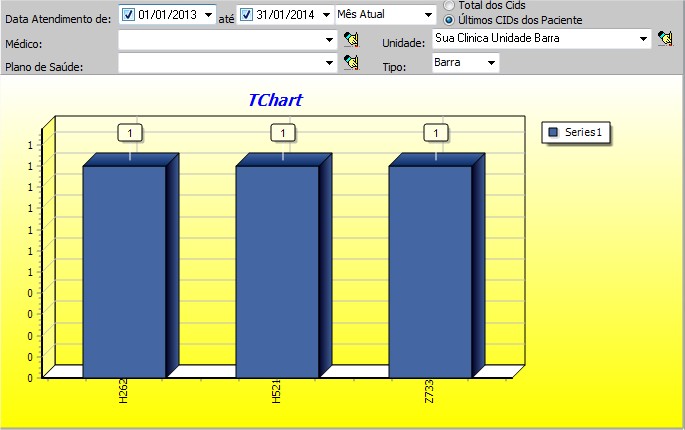
Task: Open the Médico combo box list
Action: click(330, 40)
